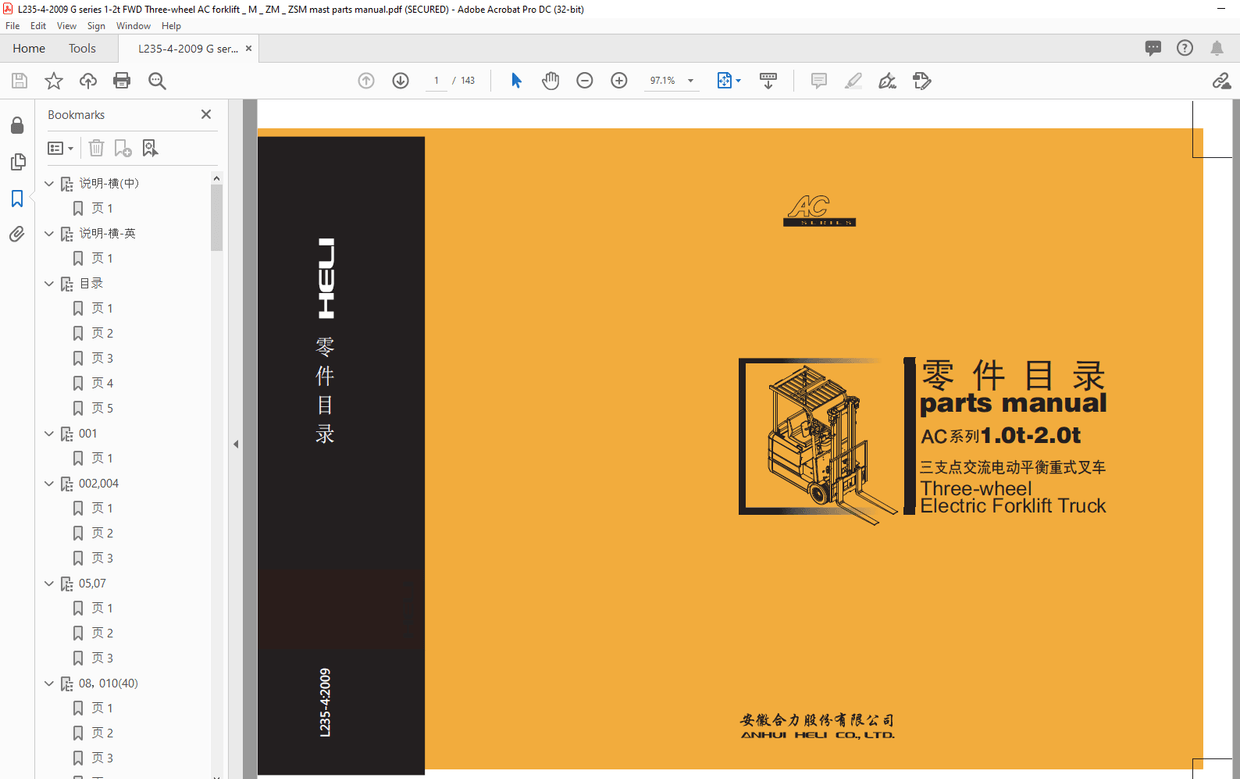Image resolution: width=1240 pixels, height=779 pixels.
Task: Click the Print file icon
Action: (122, 81)
